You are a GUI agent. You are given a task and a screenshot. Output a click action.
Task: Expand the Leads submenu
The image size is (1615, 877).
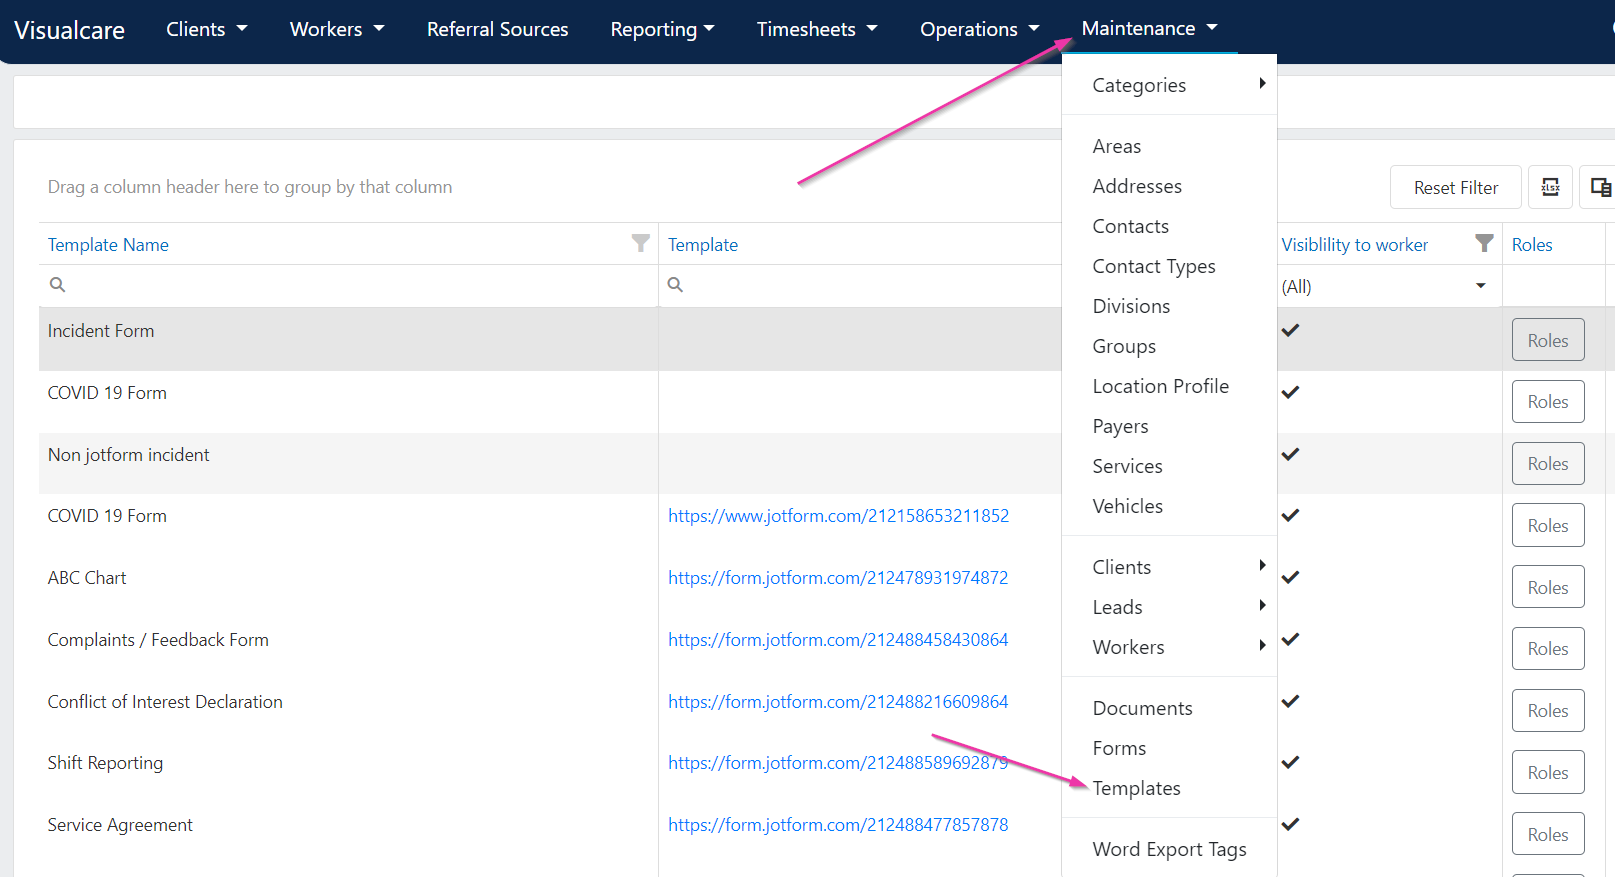(x=1169, y=607)
